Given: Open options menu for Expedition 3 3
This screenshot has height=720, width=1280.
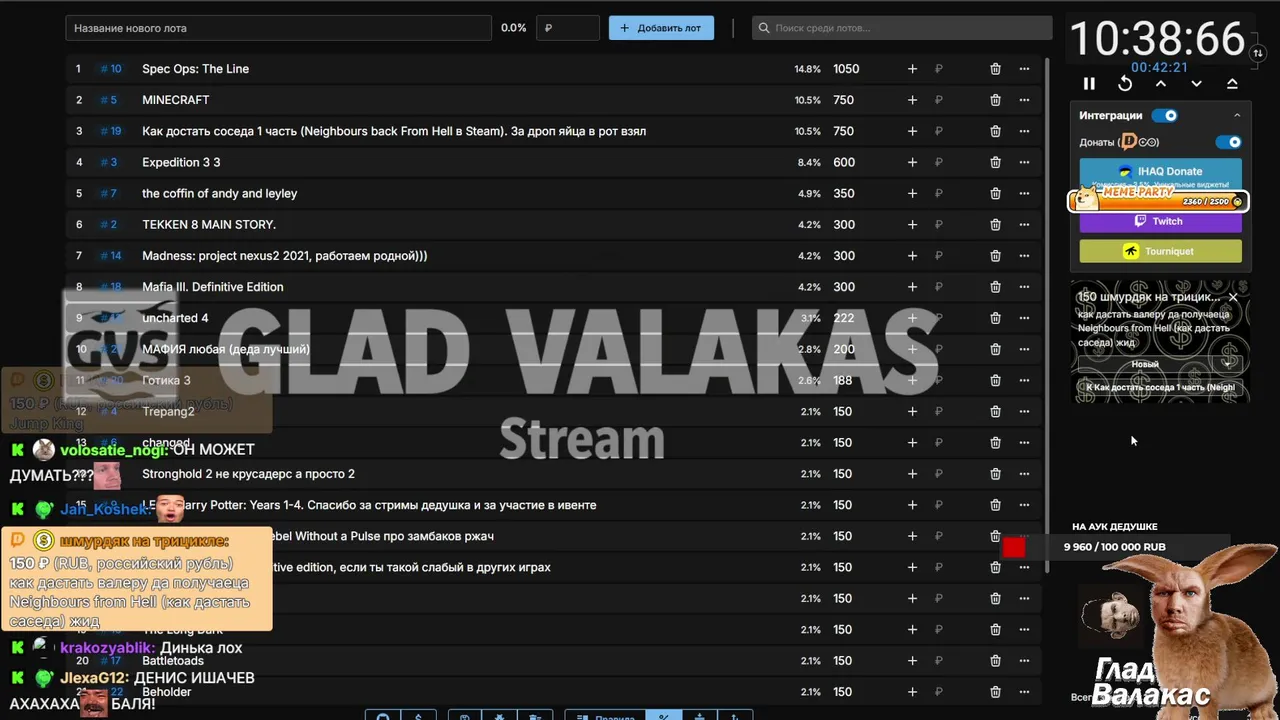Looking at the screenshot, I should (x=1024, y=162).
